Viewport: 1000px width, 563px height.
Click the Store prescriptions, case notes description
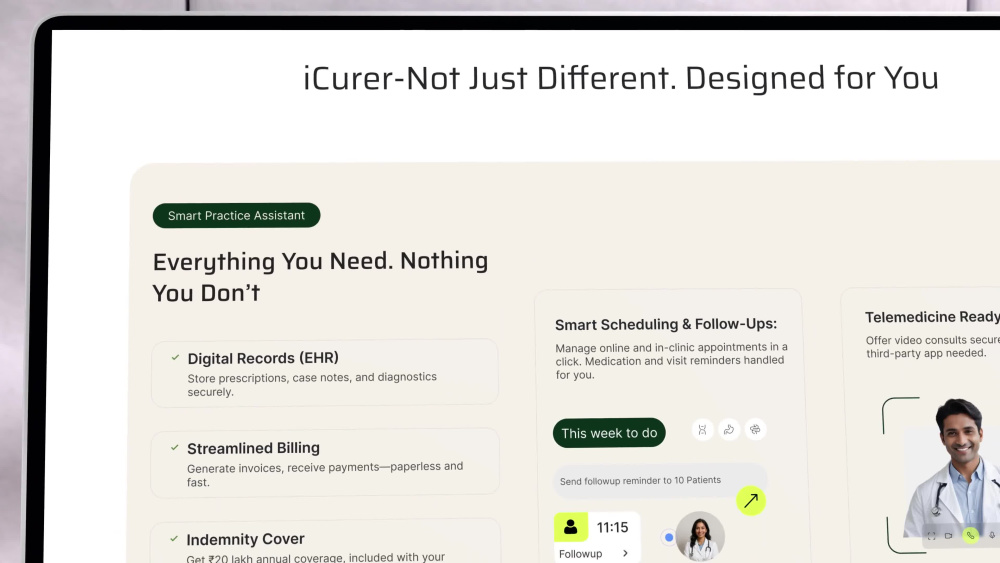312,384
